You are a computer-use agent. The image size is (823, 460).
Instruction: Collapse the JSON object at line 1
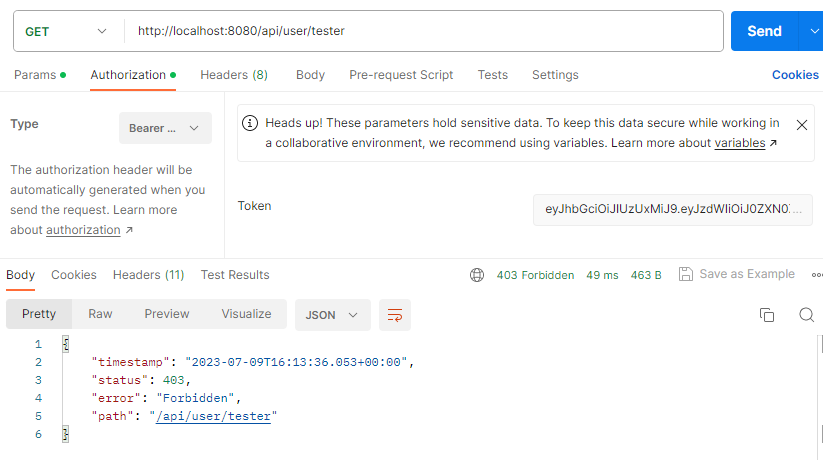point(66,344)
